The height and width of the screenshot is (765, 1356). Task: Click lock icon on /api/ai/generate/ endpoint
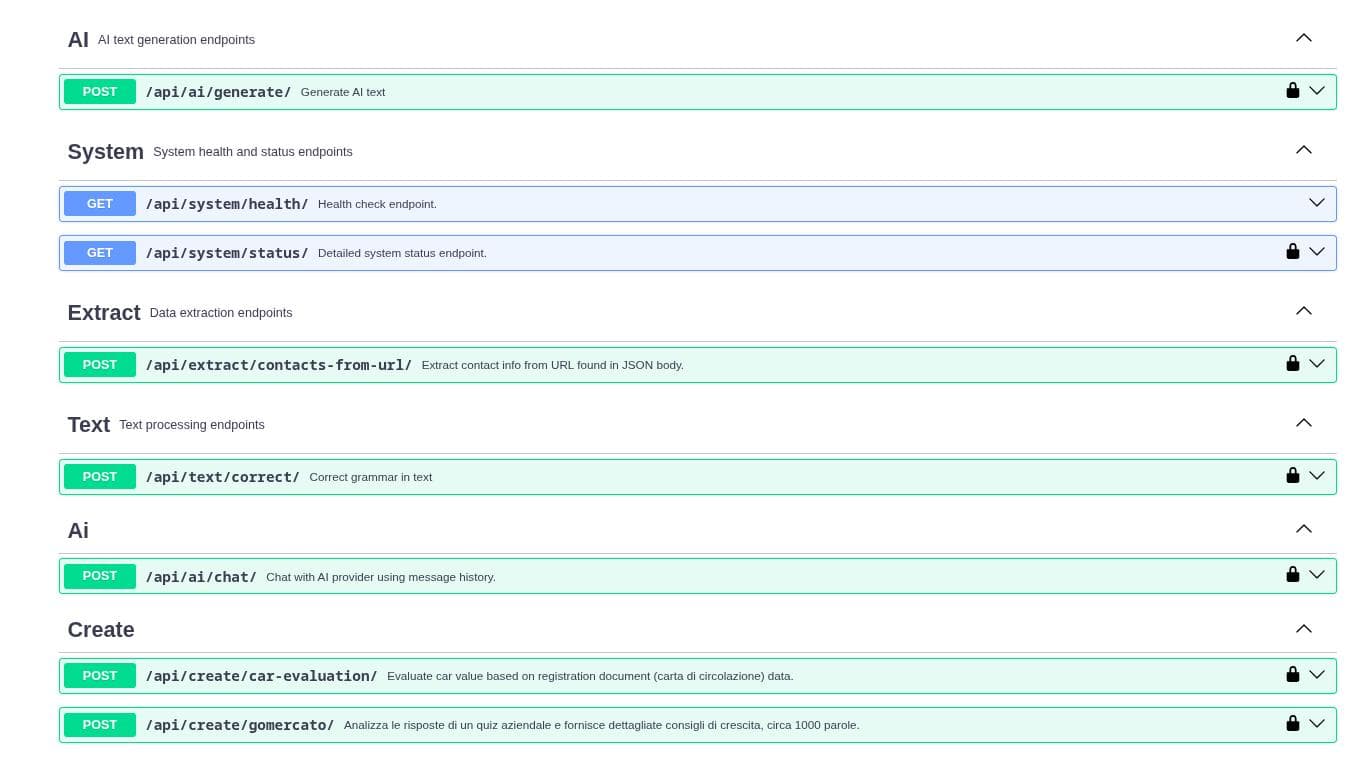pyautogui.click(x=1292, y=91)
